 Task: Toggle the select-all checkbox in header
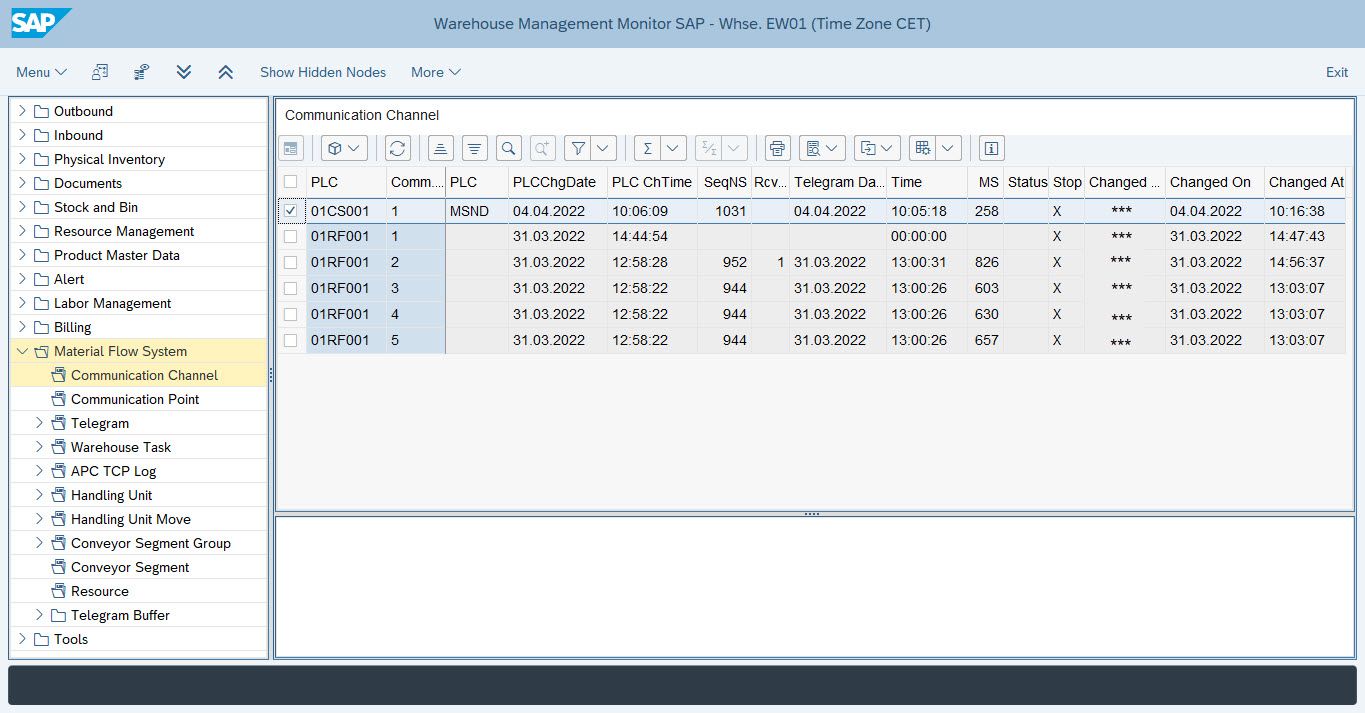tap(290, 182)
